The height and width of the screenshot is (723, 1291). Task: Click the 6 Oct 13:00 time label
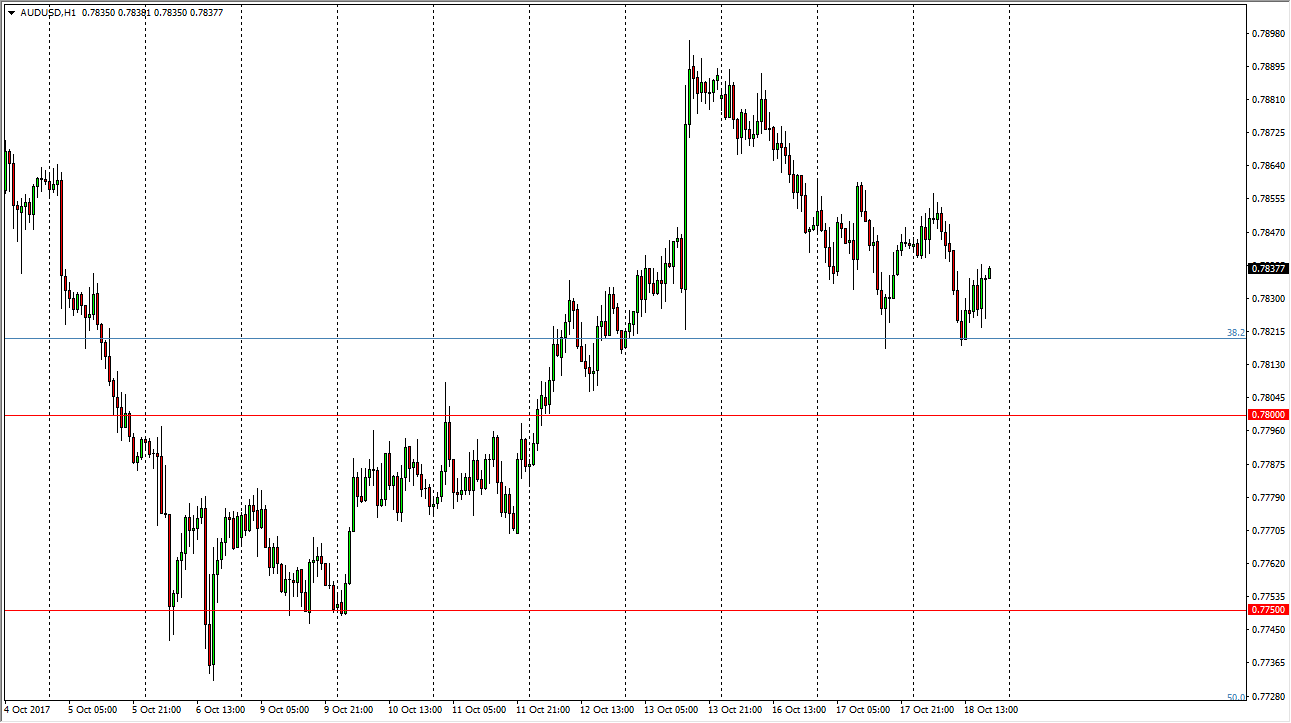tap(222, 710)
